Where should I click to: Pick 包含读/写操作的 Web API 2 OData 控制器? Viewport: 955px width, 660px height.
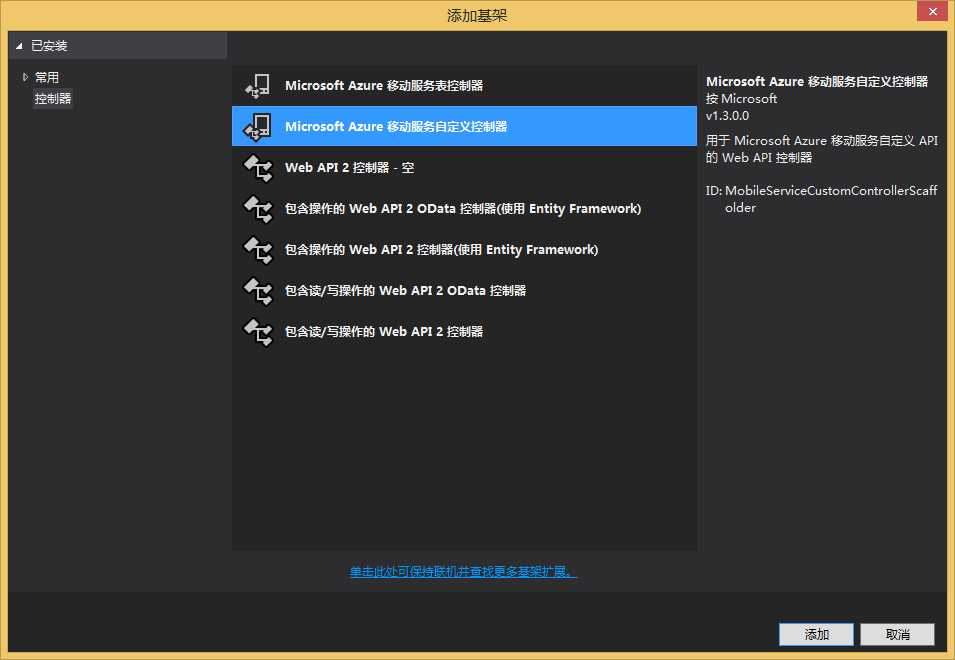(x=464, y=290)
